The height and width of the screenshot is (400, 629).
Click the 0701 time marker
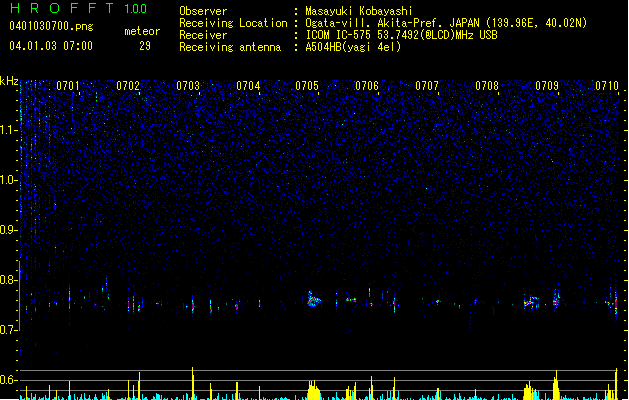tap(68, 85)
